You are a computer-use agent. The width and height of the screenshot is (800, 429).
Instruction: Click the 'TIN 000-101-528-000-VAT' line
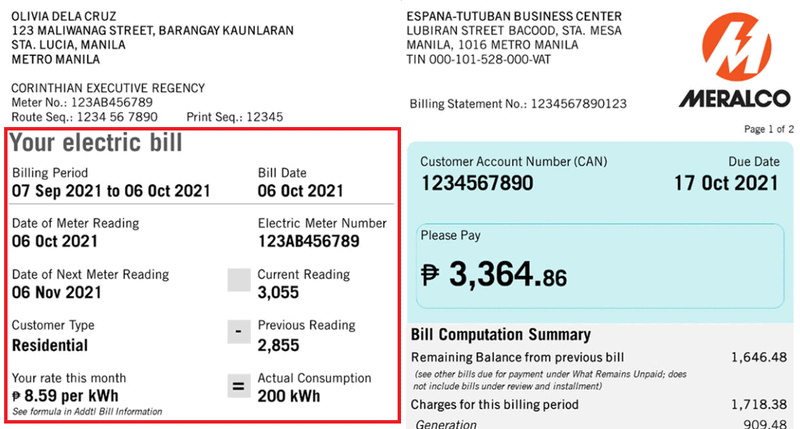coord(479,60)
